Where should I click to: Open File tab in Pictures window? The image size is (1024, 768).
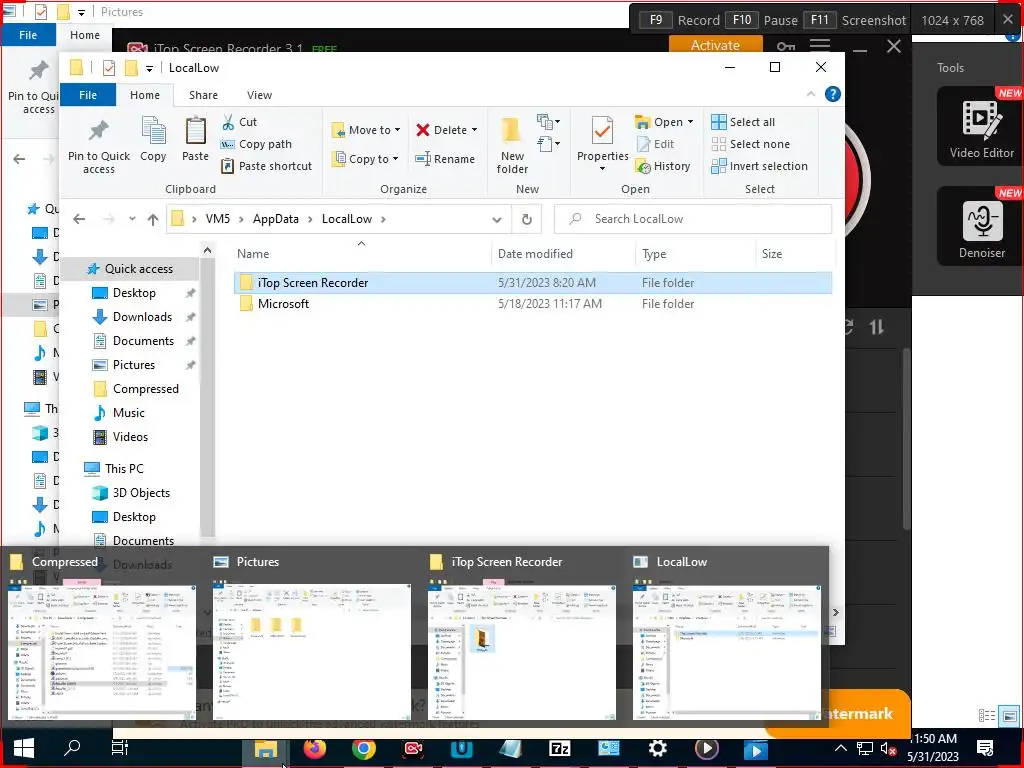[28, 35]
